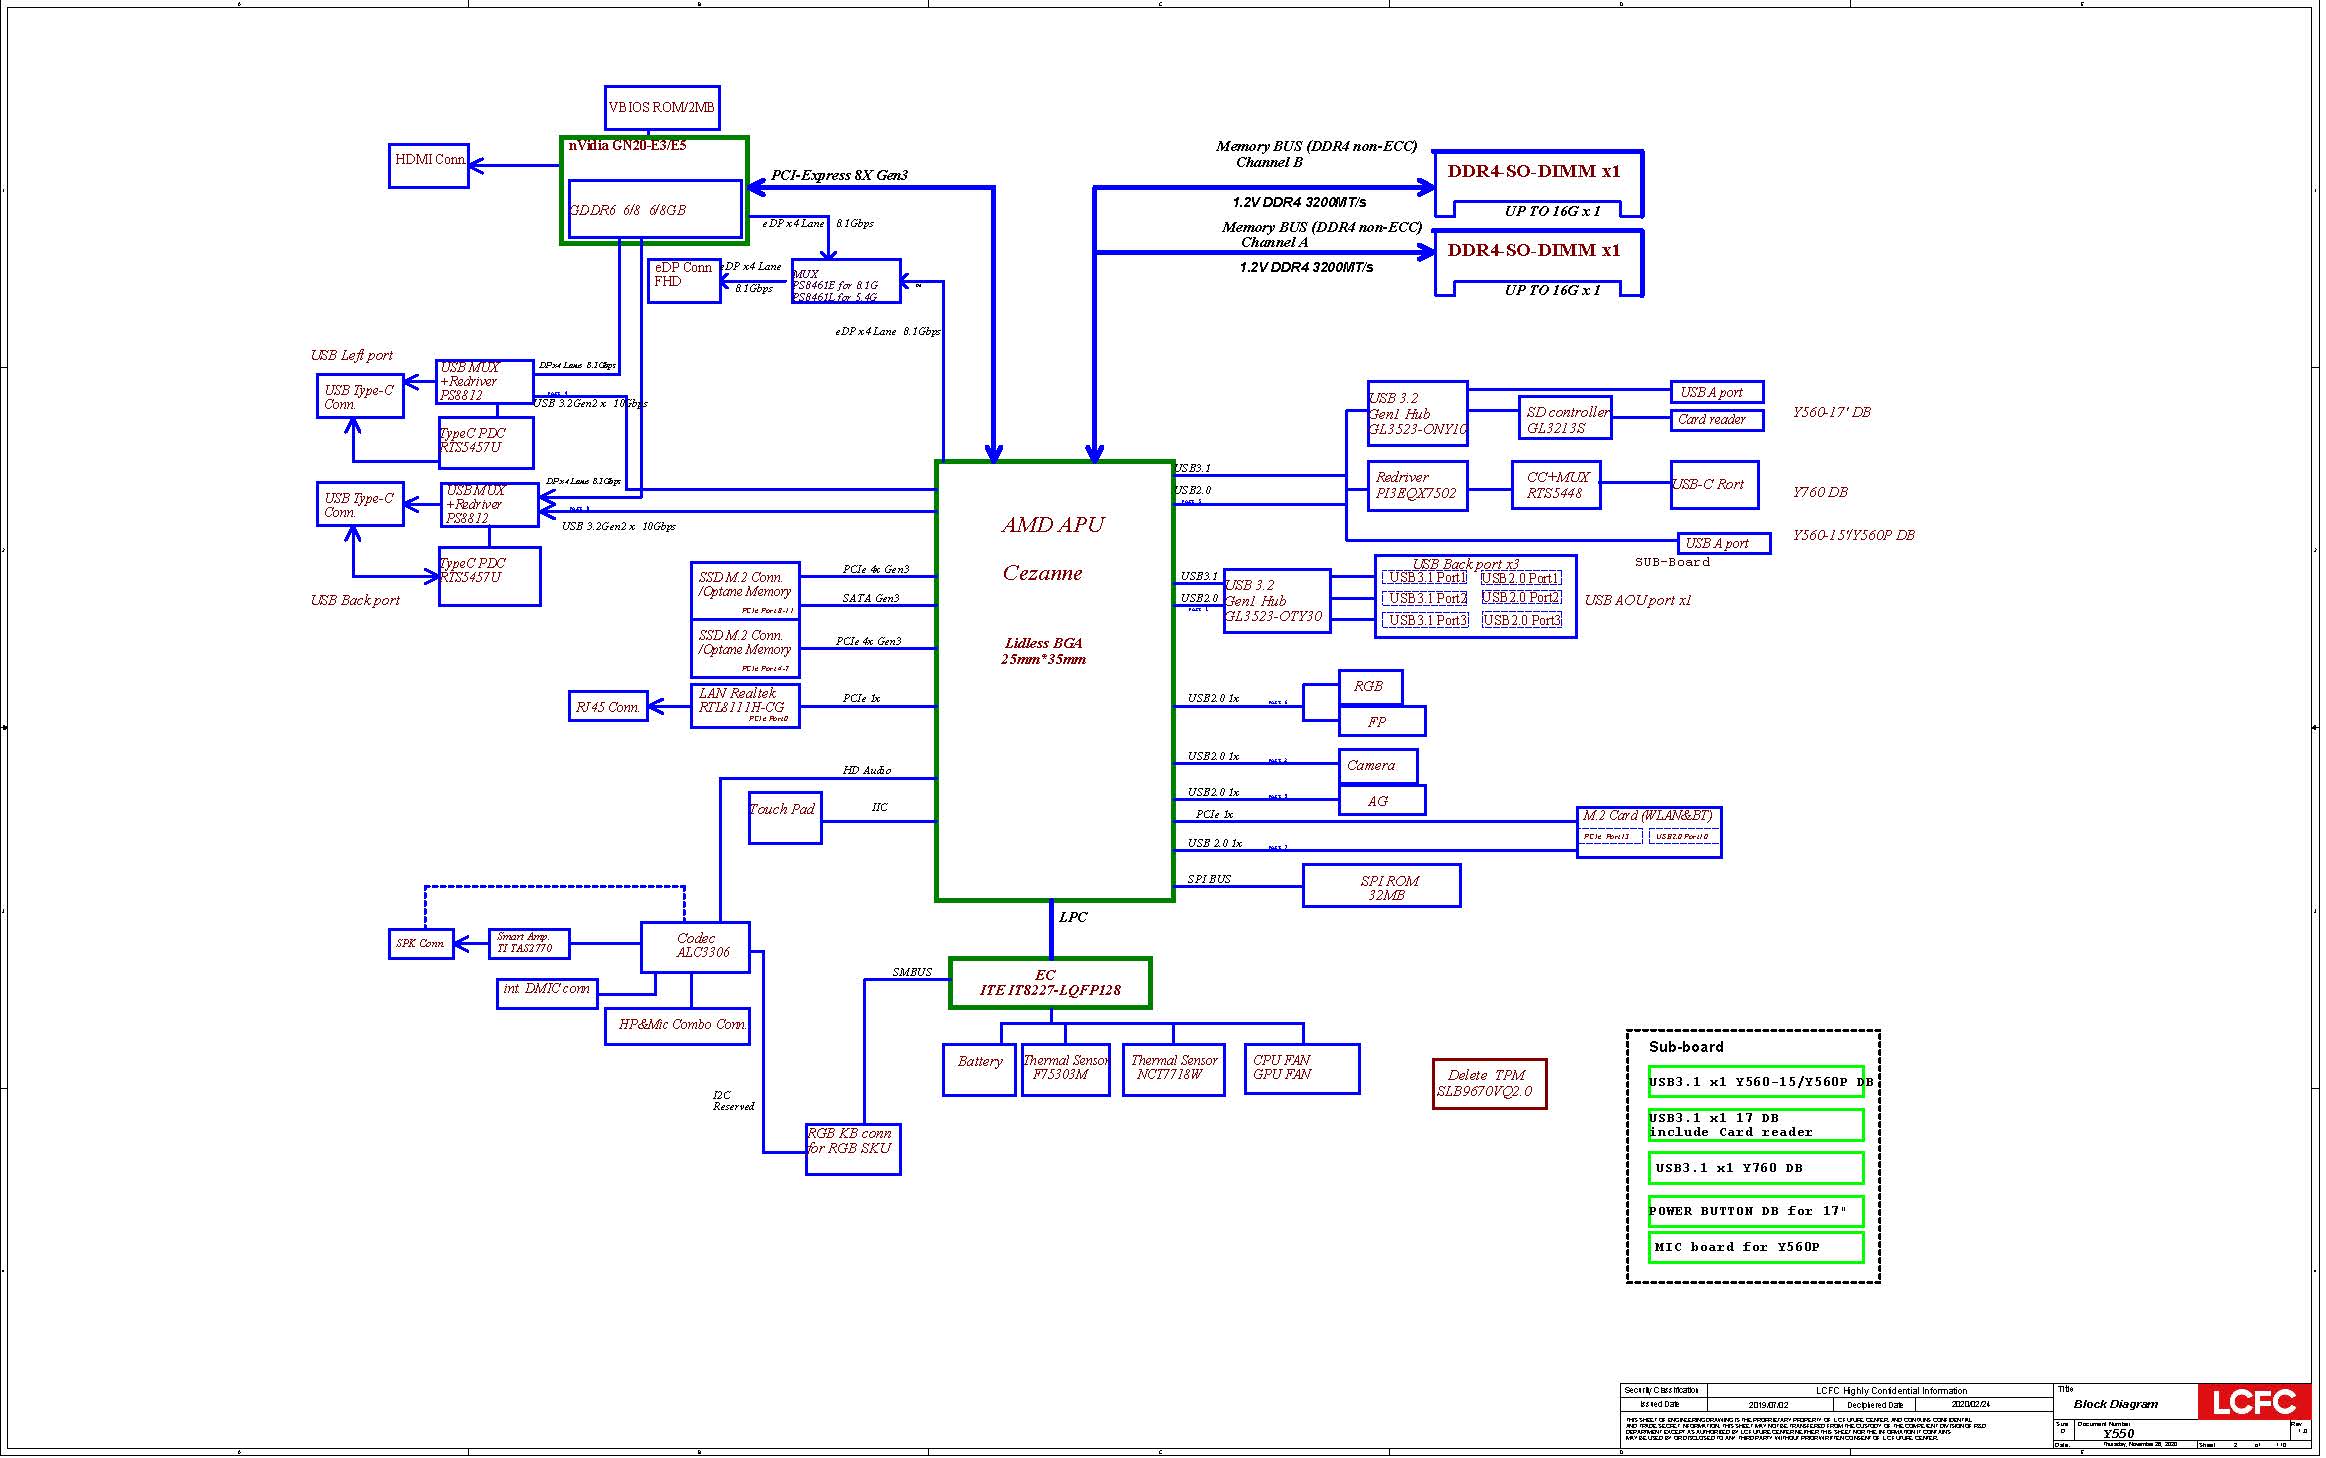Click the POWER BUTTON DB for 17" entry
The width and height of the screenshot is (2326, 1458).
[1756, 1211]
